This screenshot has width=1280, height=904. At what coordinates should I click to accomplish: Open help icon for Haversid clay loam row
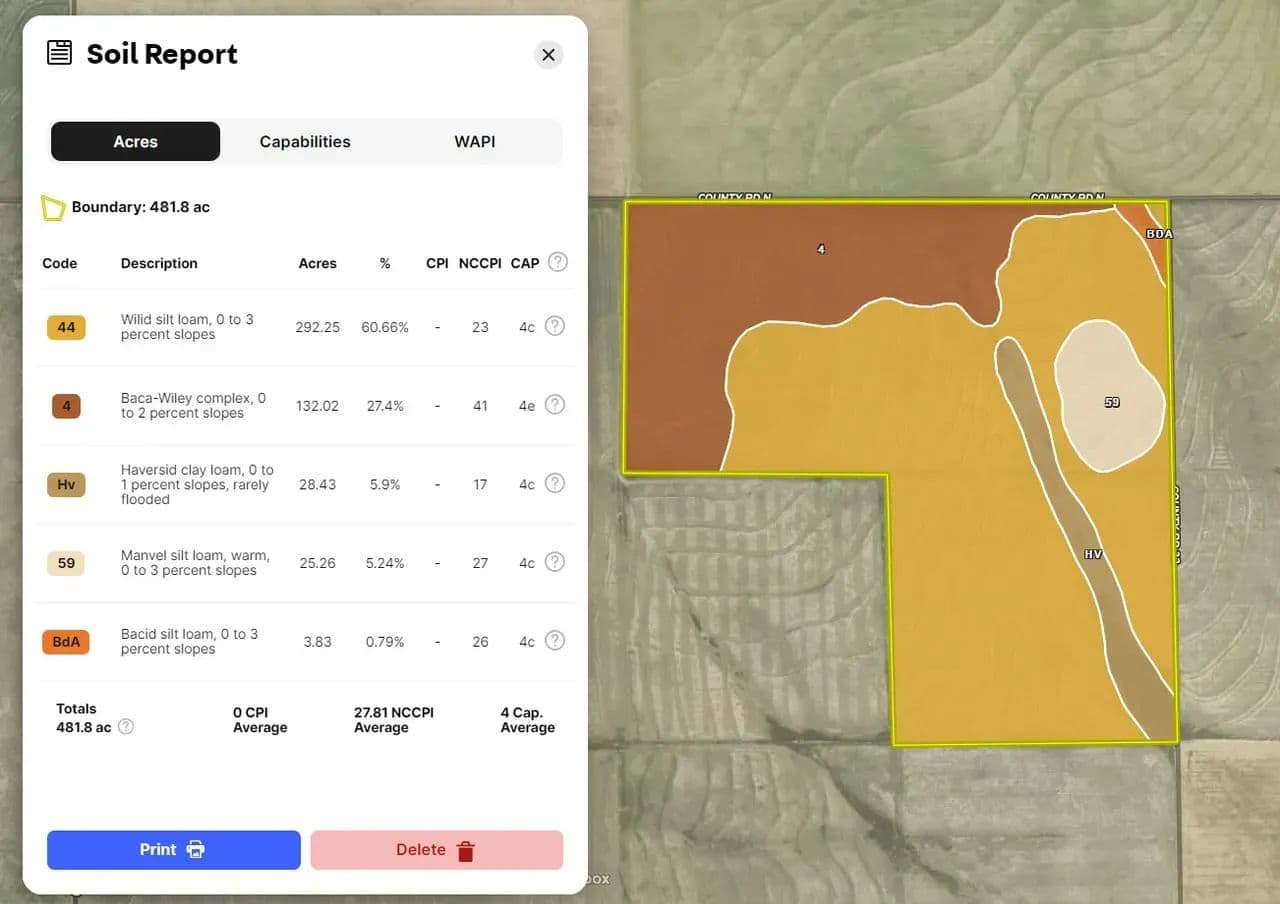[555, 484]
